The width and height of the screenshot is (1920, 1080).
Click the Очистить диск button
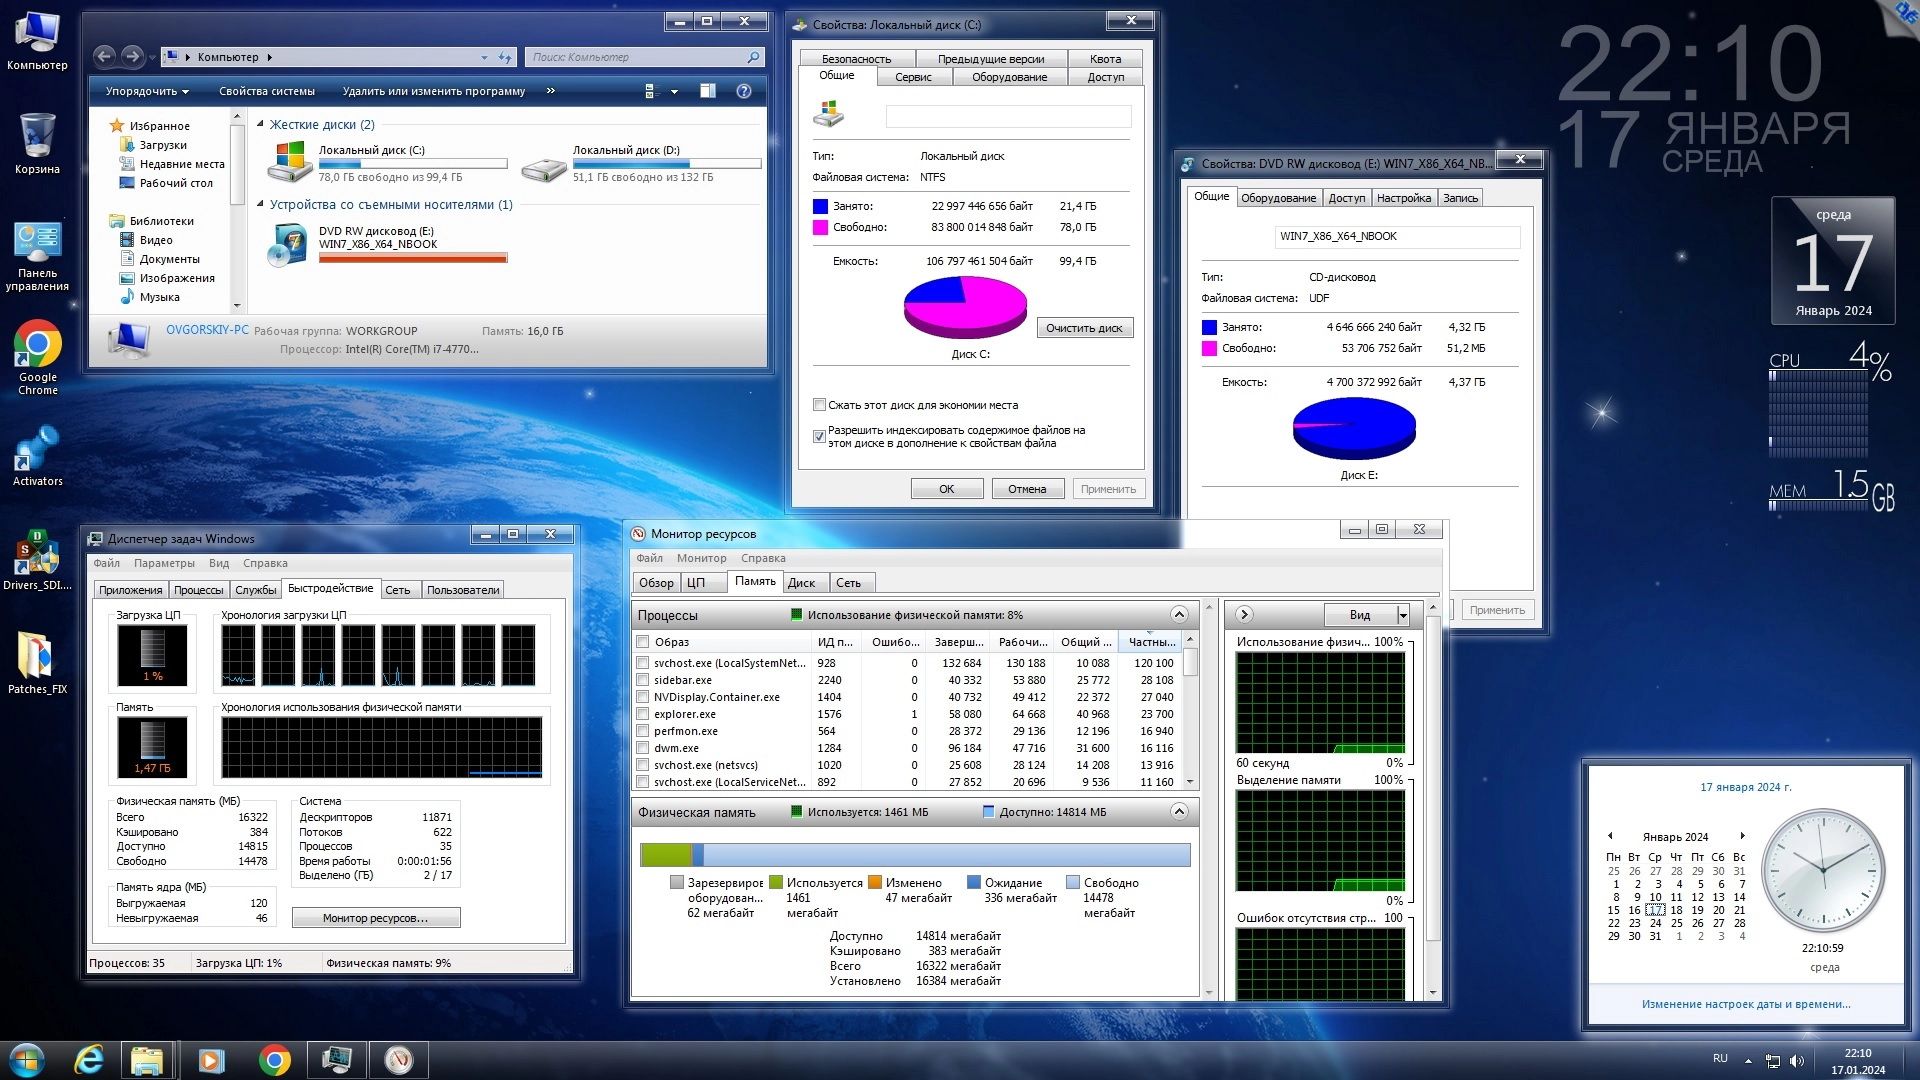pyautogui.click(x=1084, y=328)
